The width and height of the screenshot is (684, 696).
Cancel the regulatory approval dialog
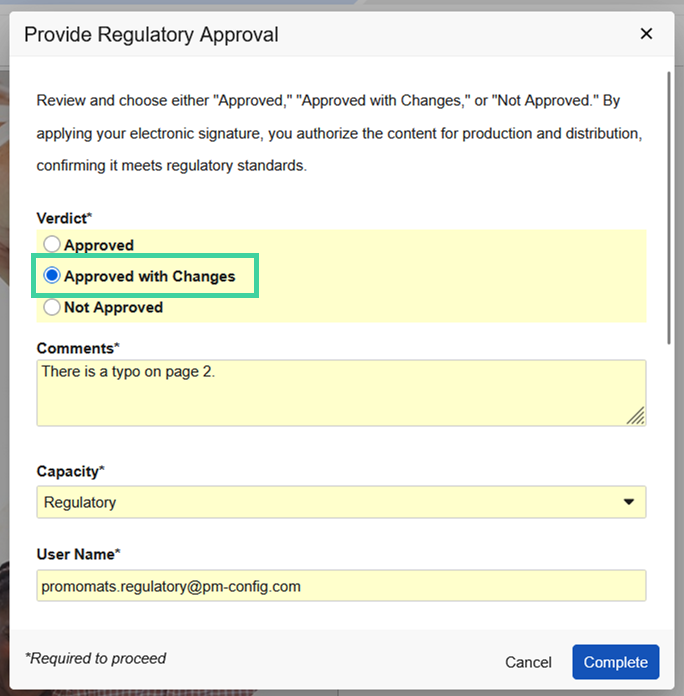point(528,662)
